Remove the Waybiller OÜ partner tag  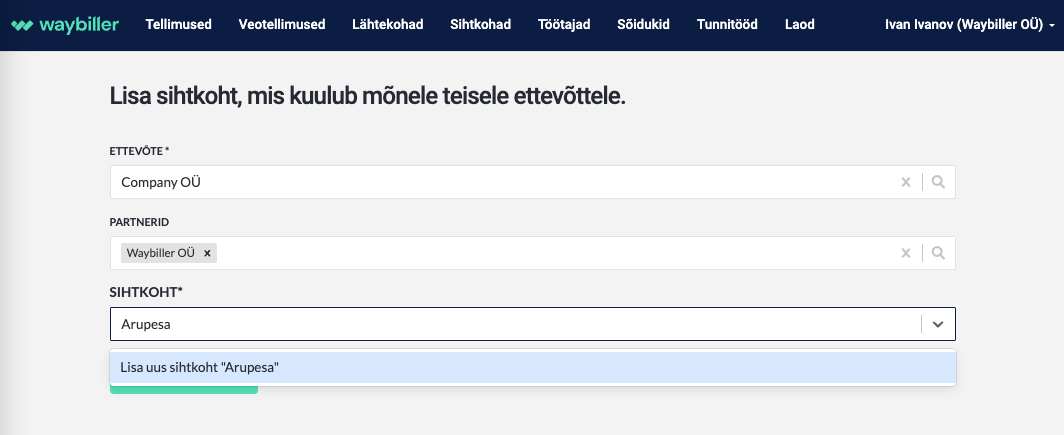tap(208, 253)
